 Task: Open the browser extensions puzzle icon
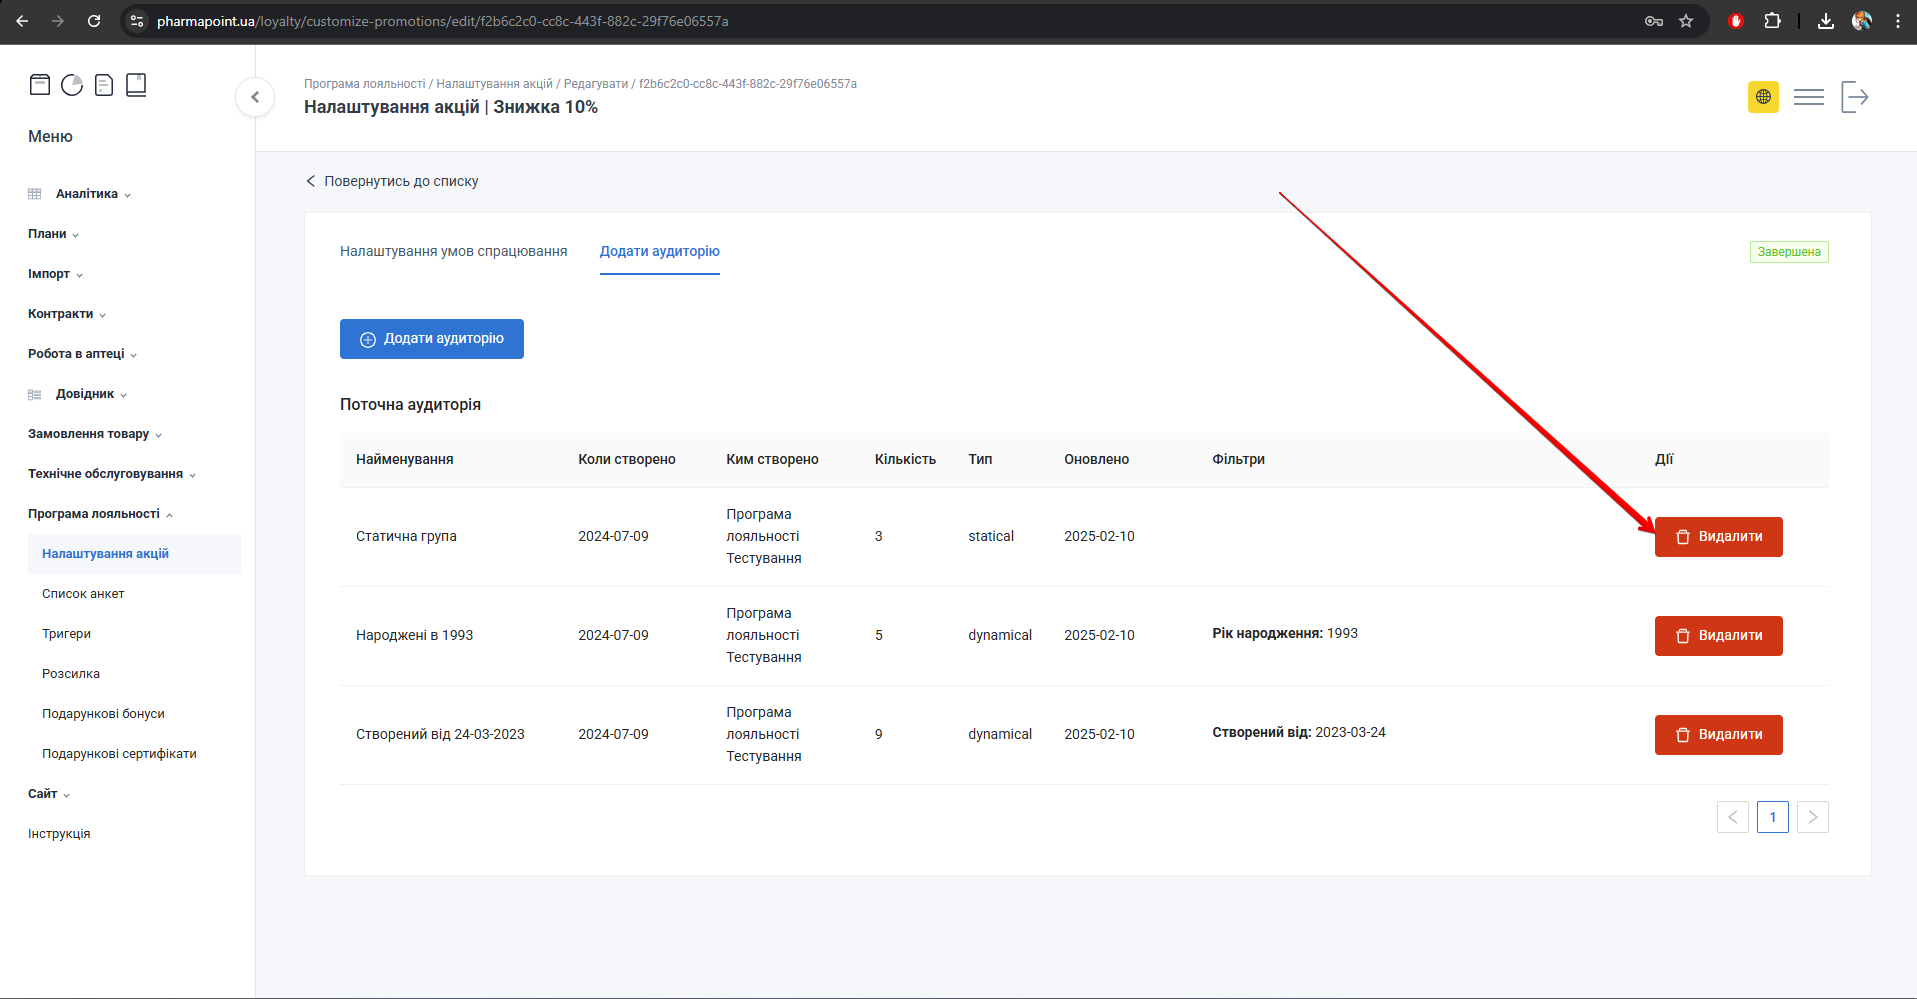[x=1772, y=21]
